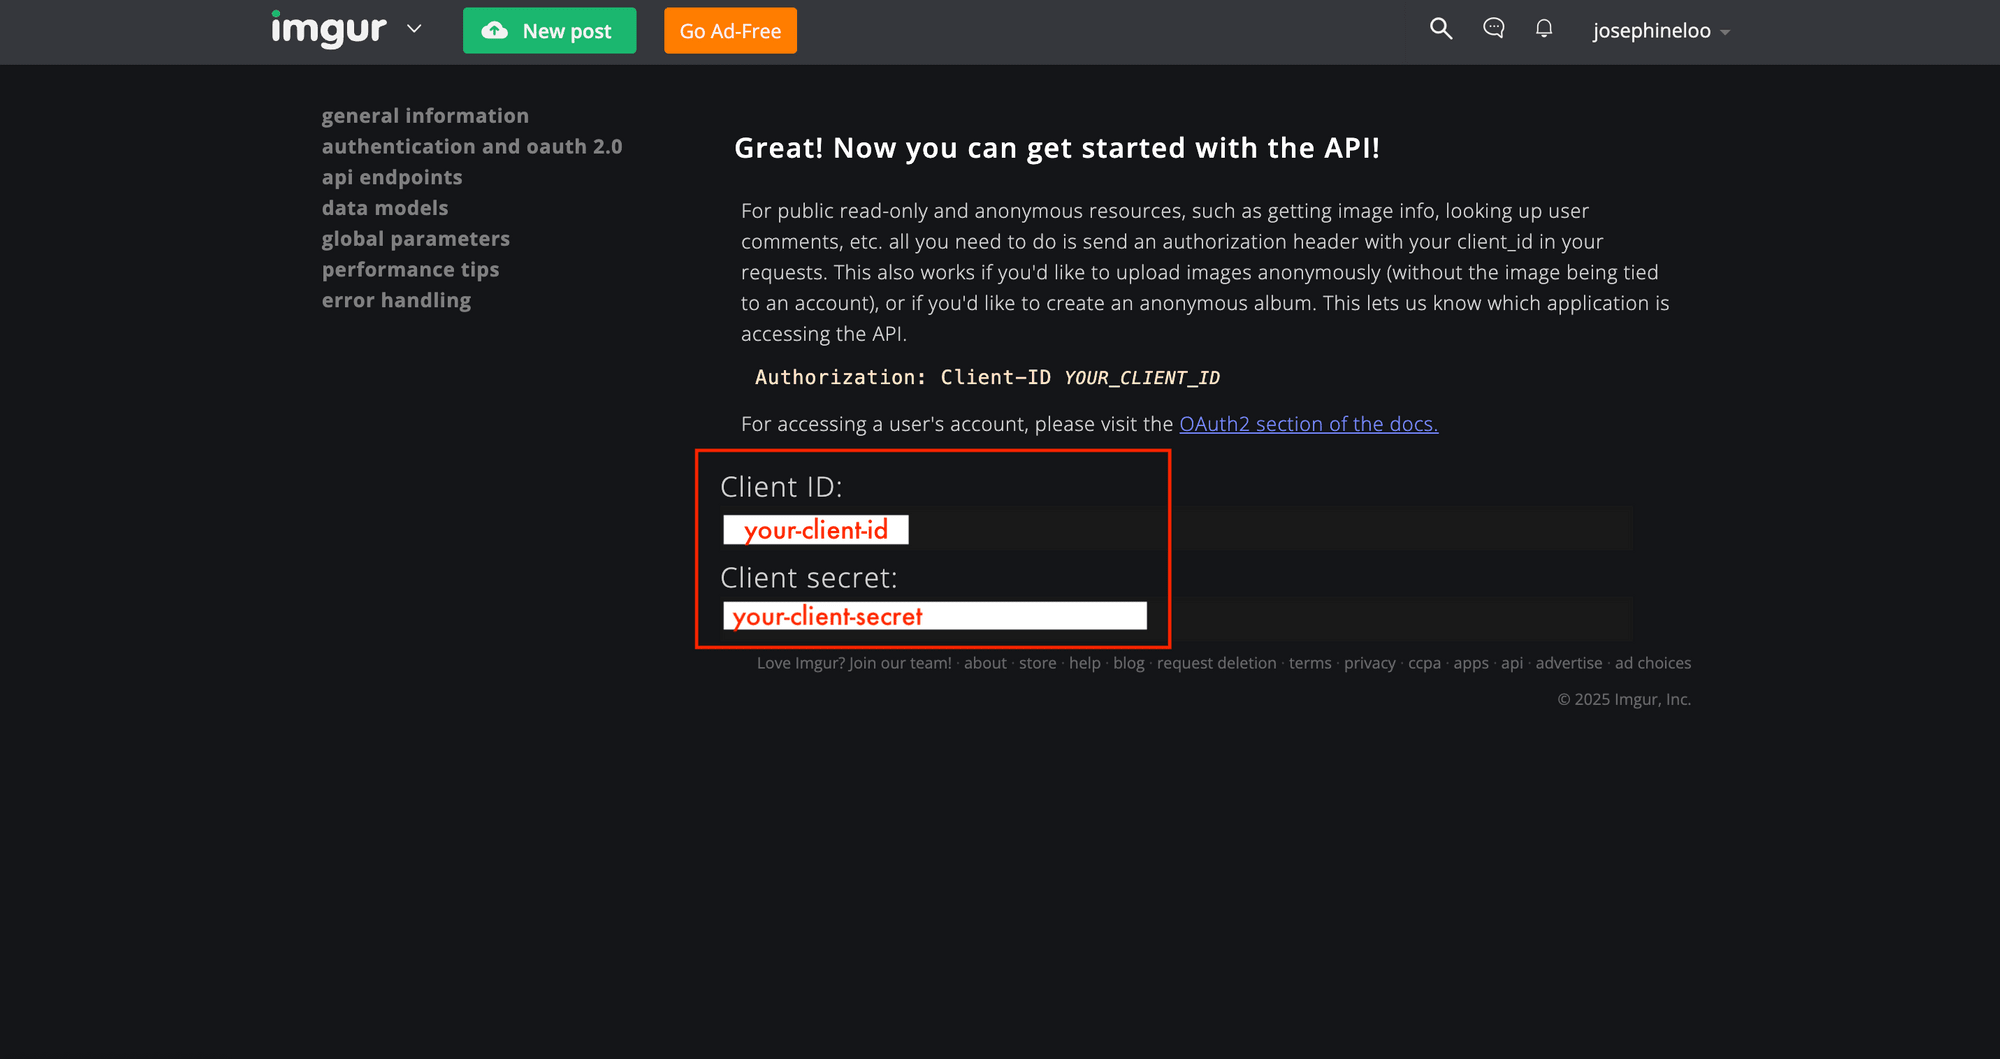Click the New post button

pos(549,31)
